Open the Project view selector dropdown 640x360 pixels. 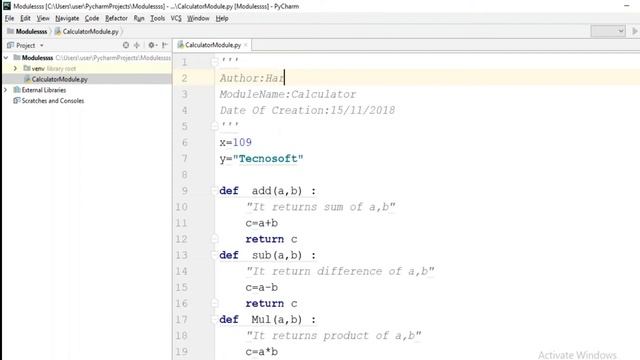tap(42, 46)
